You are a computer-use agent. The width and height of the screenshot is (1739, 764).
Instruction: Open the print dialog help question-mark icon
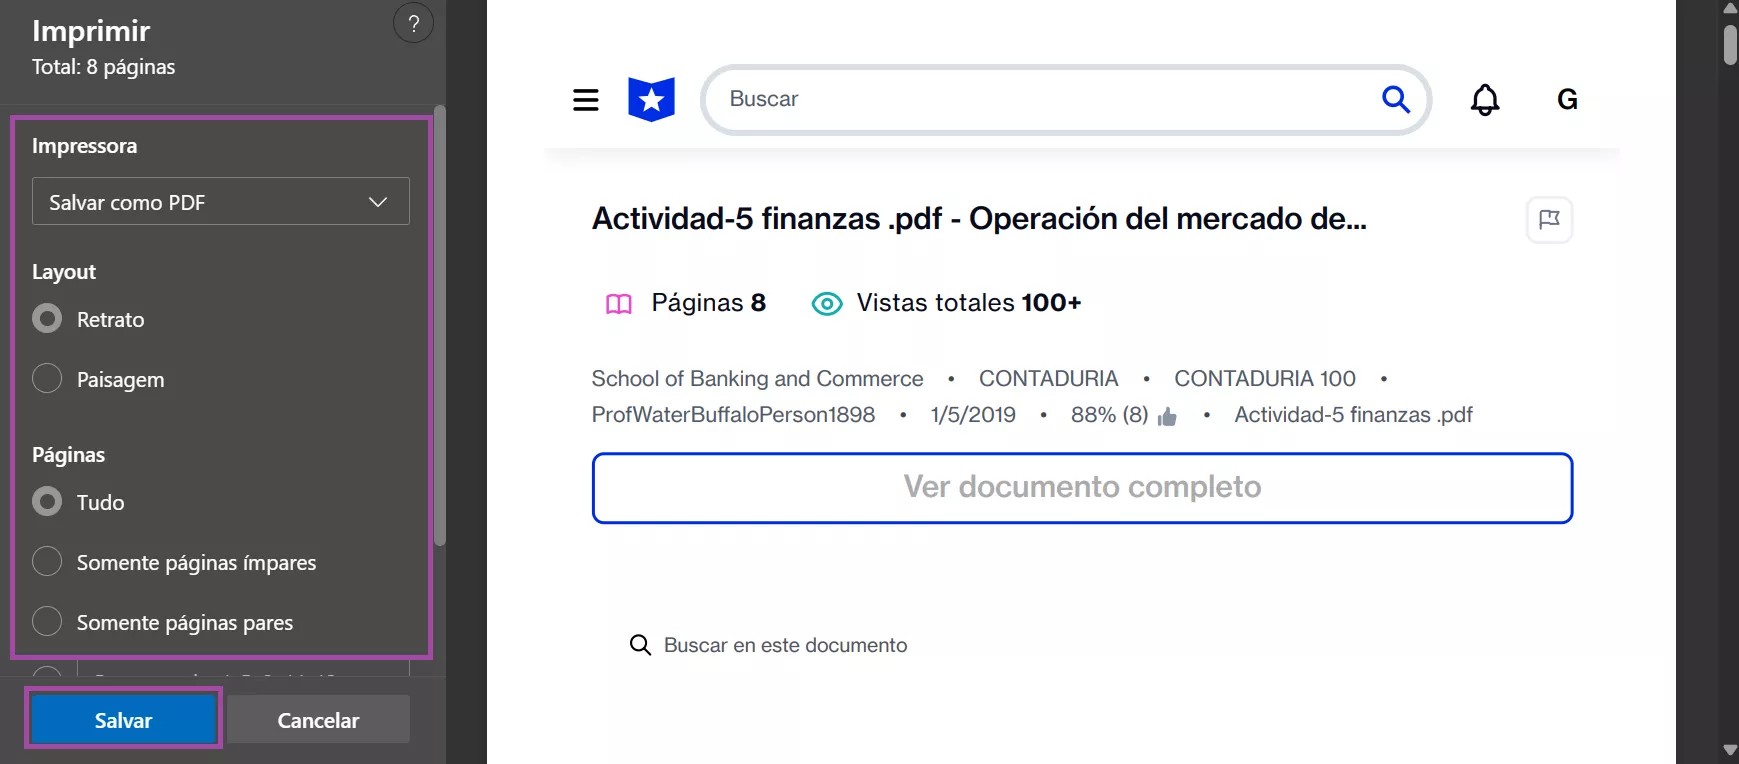(413, 23)
